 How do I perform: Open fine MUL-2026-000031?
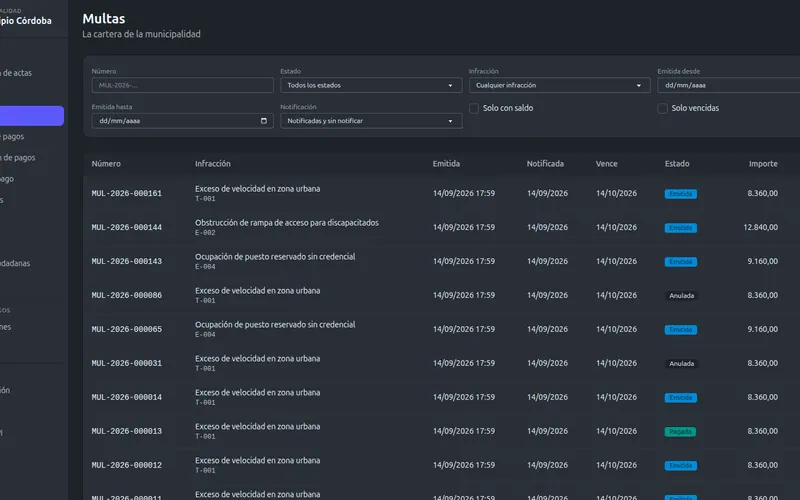(x=127, y=363)
